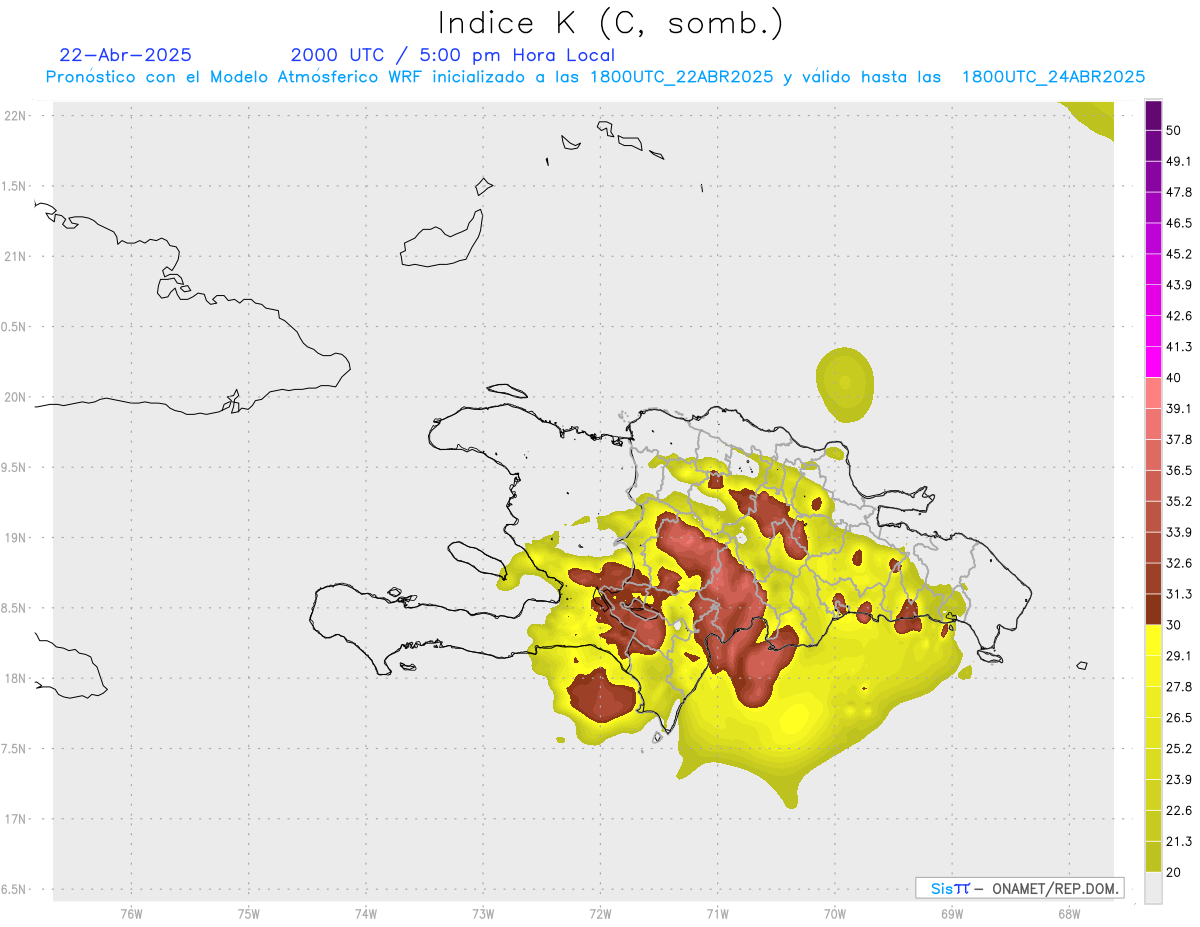Click the colorbar value '21.3'
Viewport: 1200px width, 927px height.
tap(1179, 841)
